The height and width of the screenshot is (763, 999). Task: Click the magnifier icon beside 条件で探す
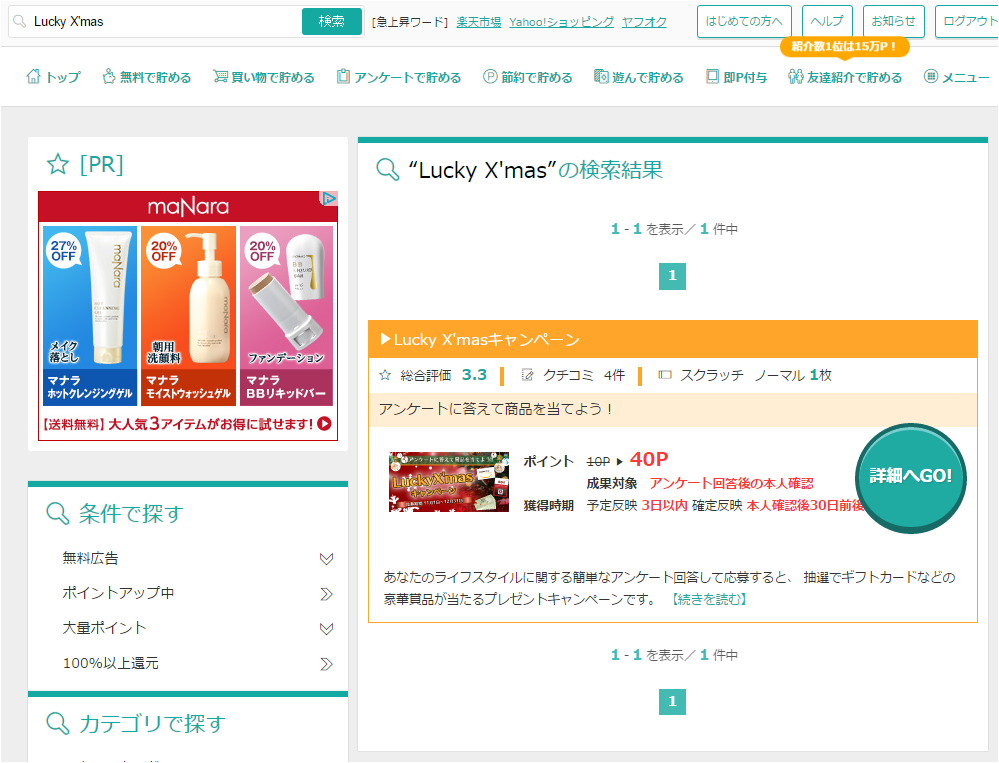click(57, 513)
